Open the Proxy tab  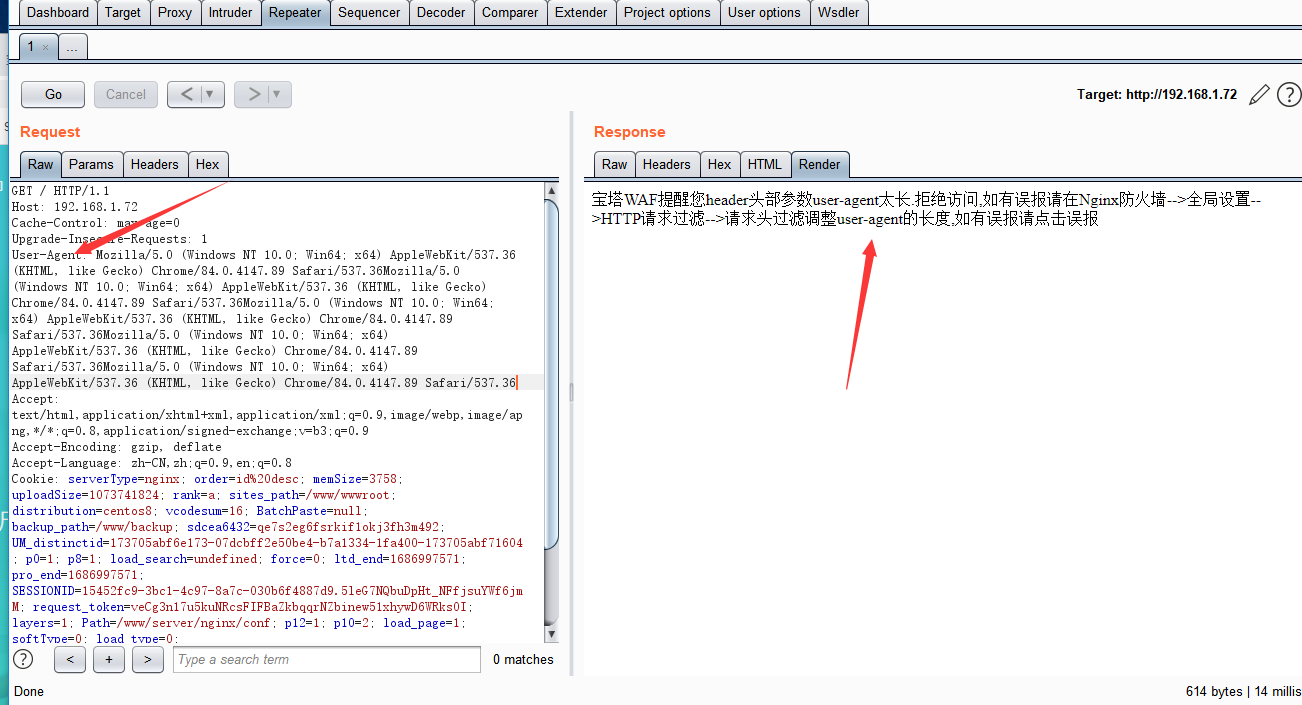click(x=175, y=13)
